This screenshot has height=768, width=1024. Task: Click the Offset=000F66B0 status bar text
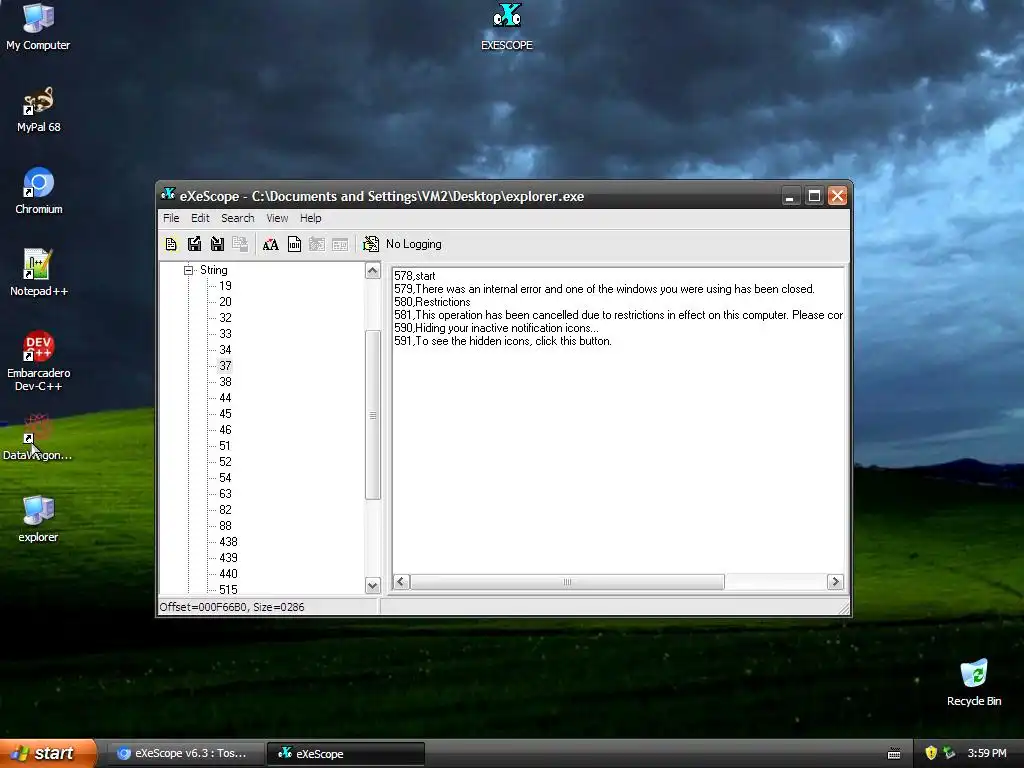(x=232, y=607)
